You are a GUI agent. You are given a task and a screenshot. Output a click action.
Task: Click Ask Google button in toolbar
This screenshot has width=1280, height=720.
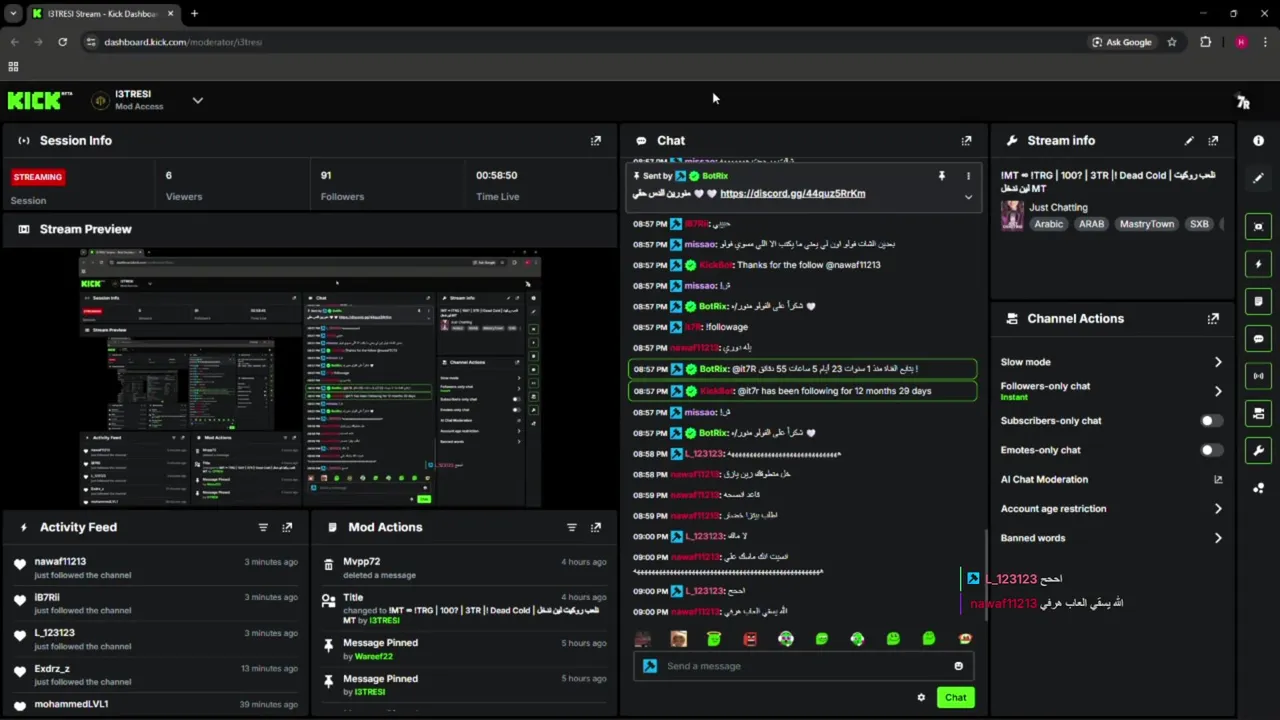coord(1121,42)
